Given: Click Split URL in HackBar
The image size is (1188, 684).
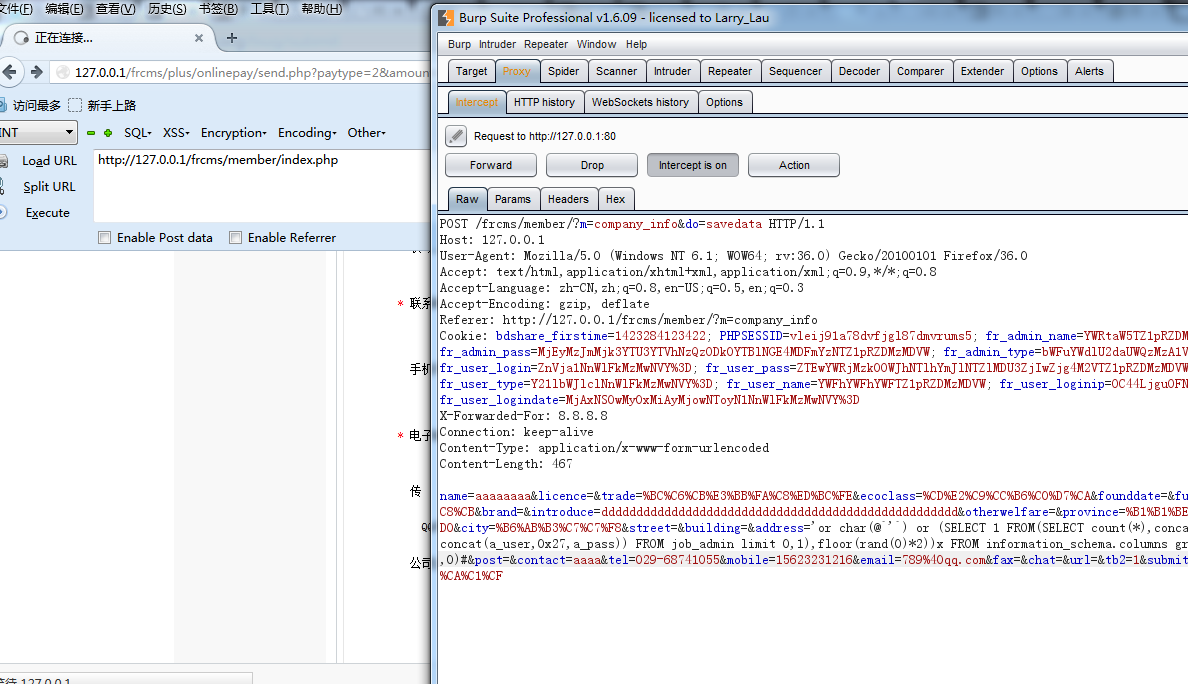Looking at the screenshot, I should [x=49, y=186].
